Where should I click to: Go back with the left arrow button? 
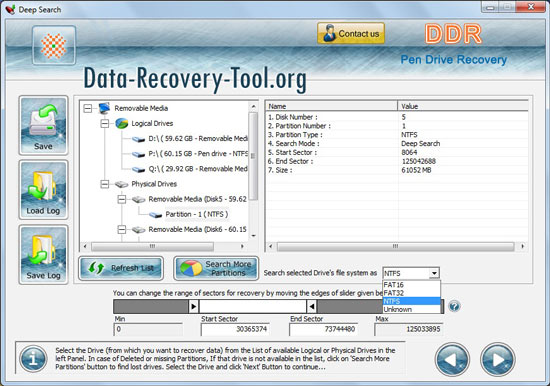[452, 359]
